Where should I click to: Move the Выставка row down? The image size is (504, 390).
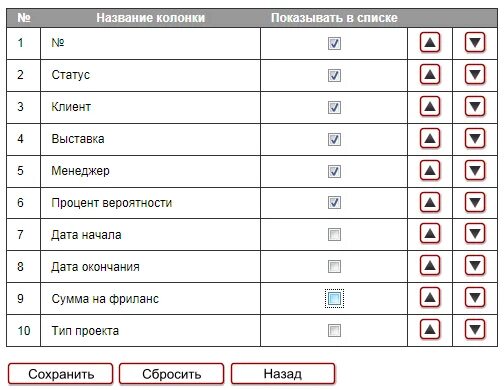475,138
